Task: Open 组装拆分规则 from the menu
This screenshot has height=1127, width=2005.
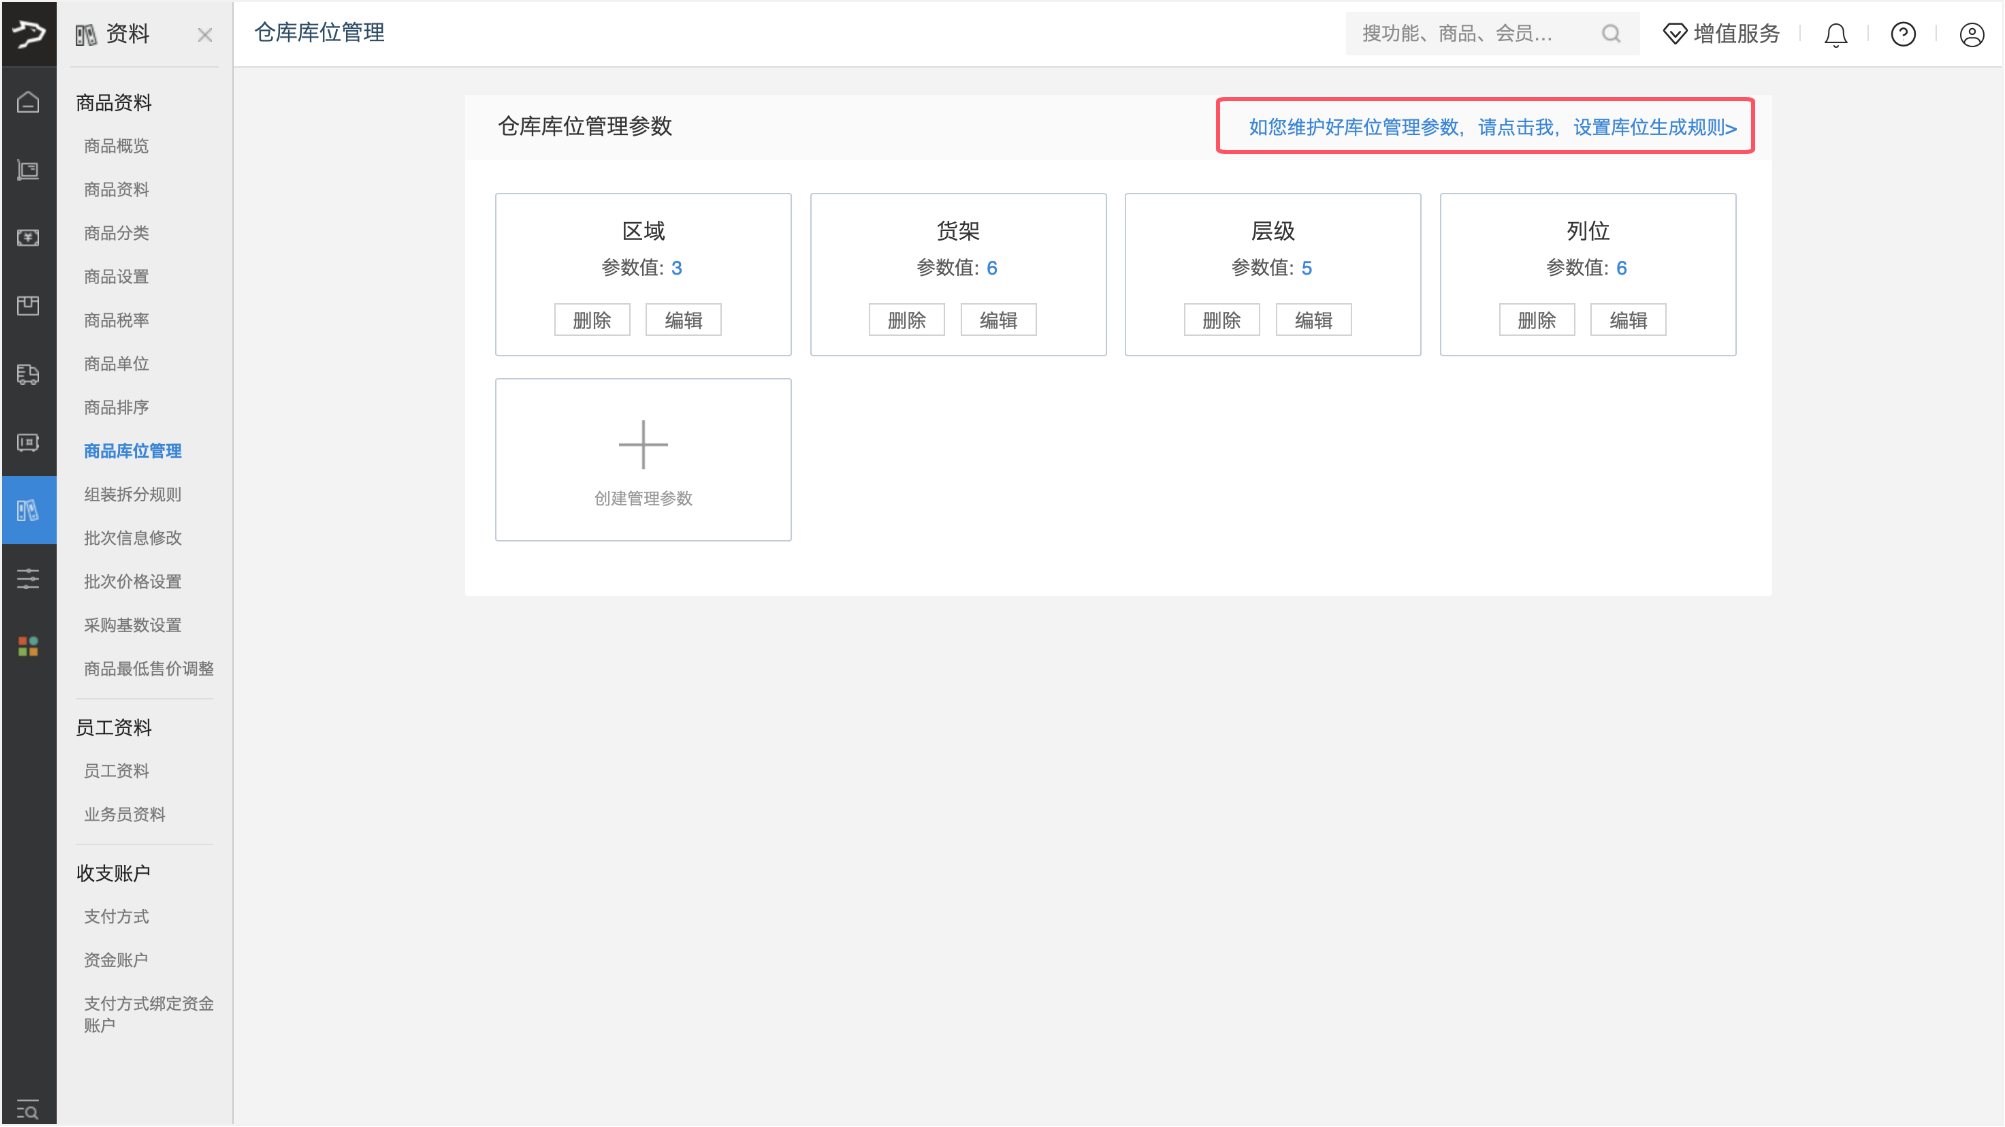Action: (131, 494)
